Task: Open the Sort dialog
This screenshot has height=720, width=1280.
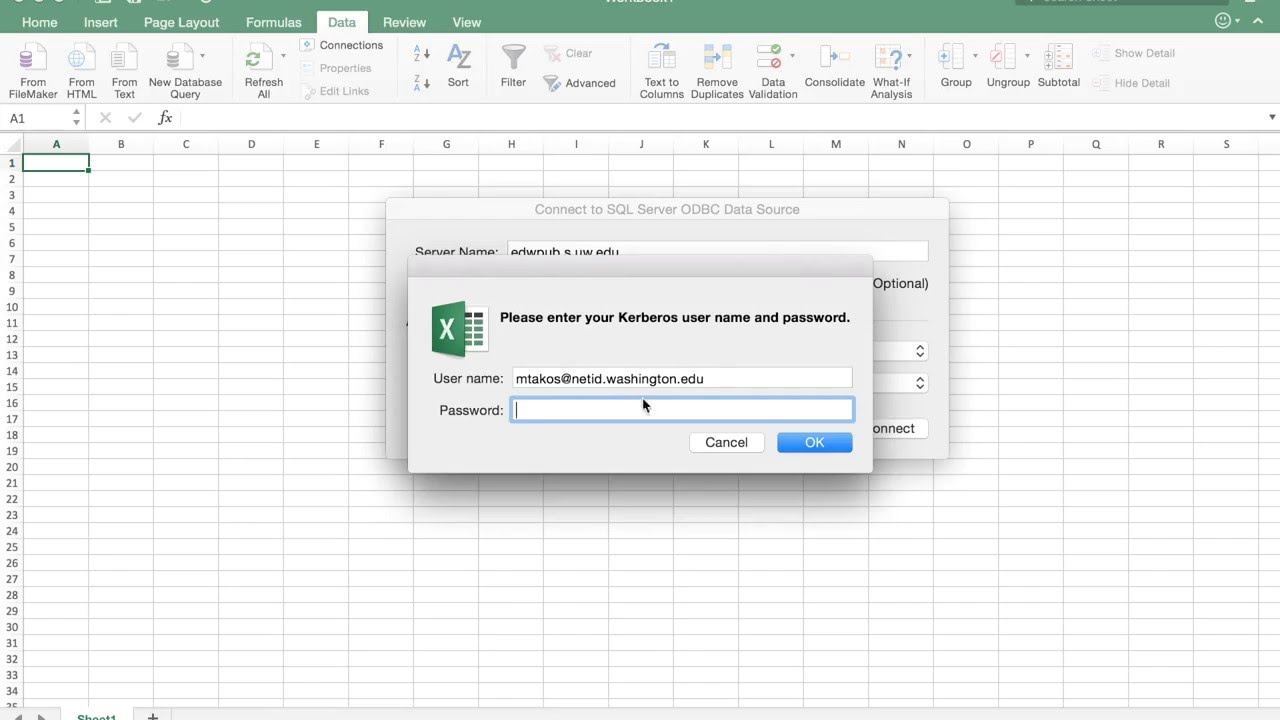Action: pos(458,66)
